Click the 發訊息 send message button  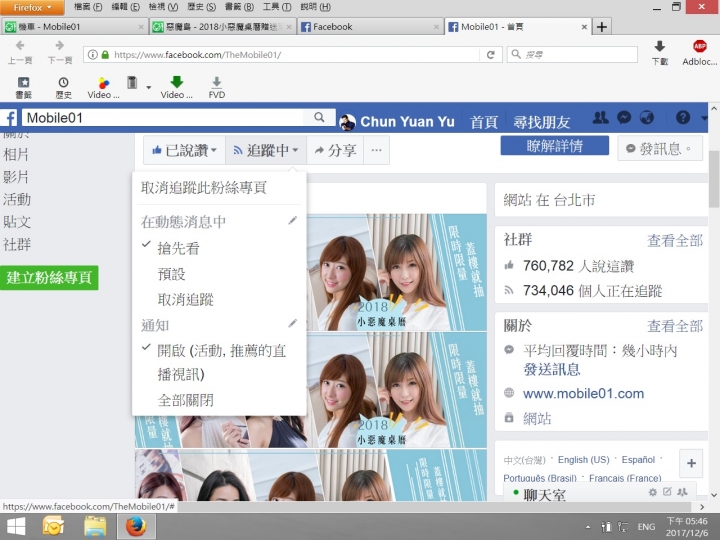660,148
